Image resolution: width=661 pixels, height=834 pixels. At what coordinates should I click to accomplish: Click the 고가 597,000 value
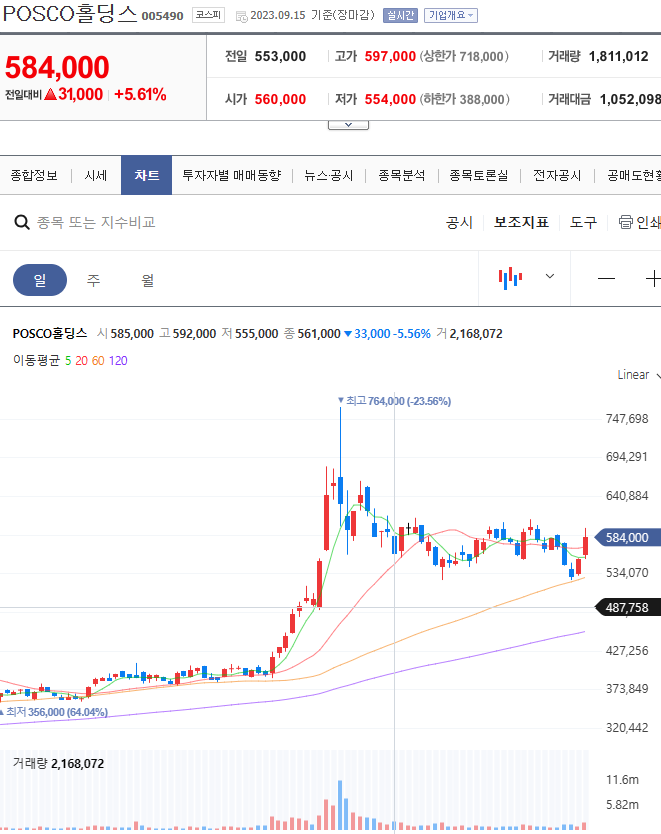click(x=390, y=56)
